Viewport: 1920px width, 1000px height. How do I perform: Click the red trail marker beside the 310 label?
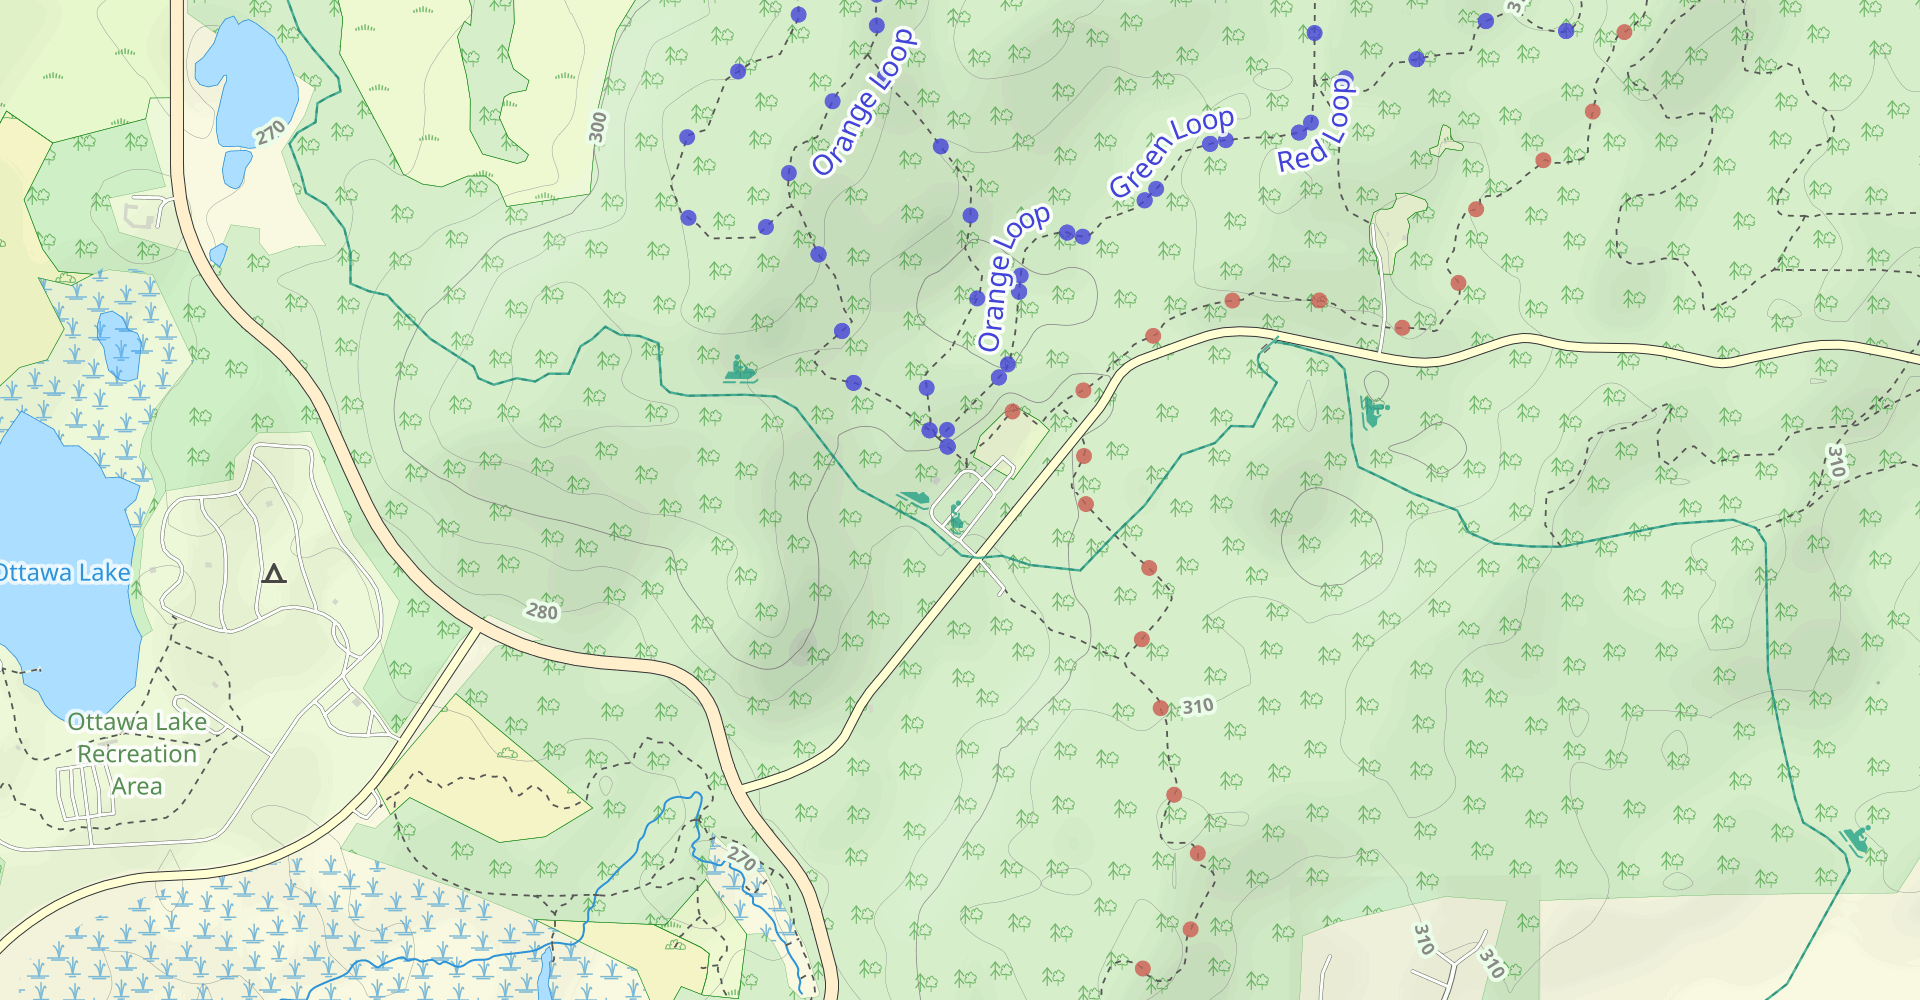[1160, 708]
